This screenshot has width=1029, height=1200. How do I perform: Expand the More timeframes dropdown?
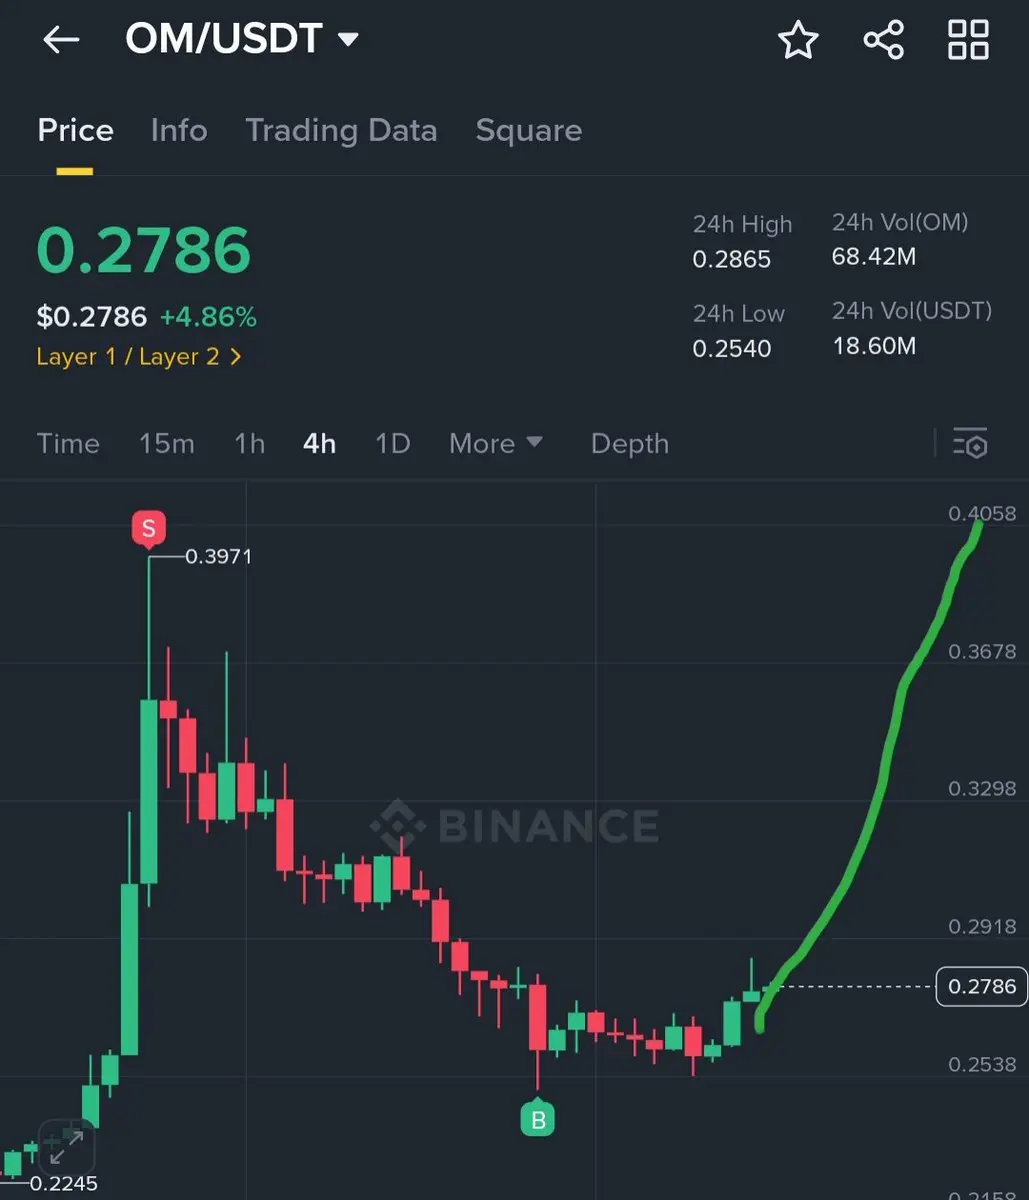496,443
